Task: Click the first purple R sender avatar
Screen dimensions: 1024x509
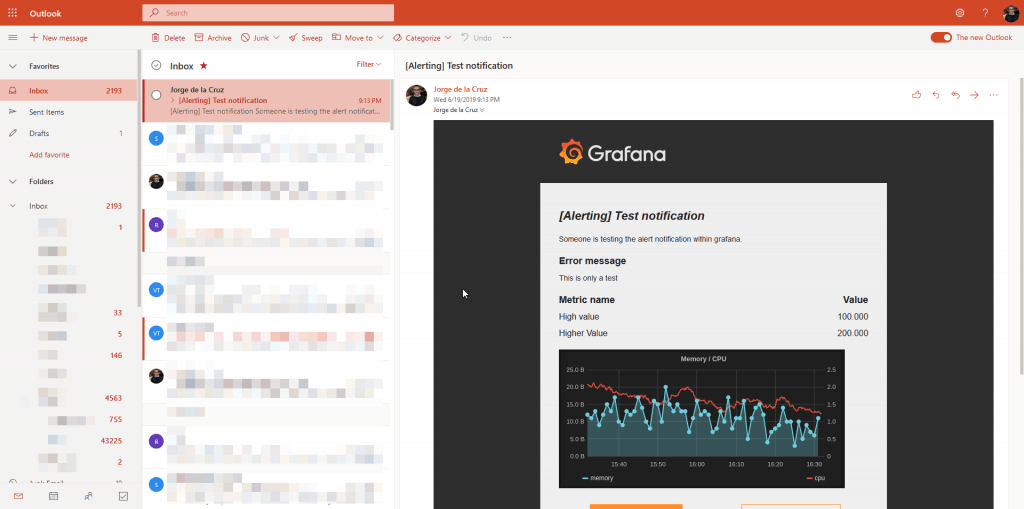Action: (x=156, y=225)
